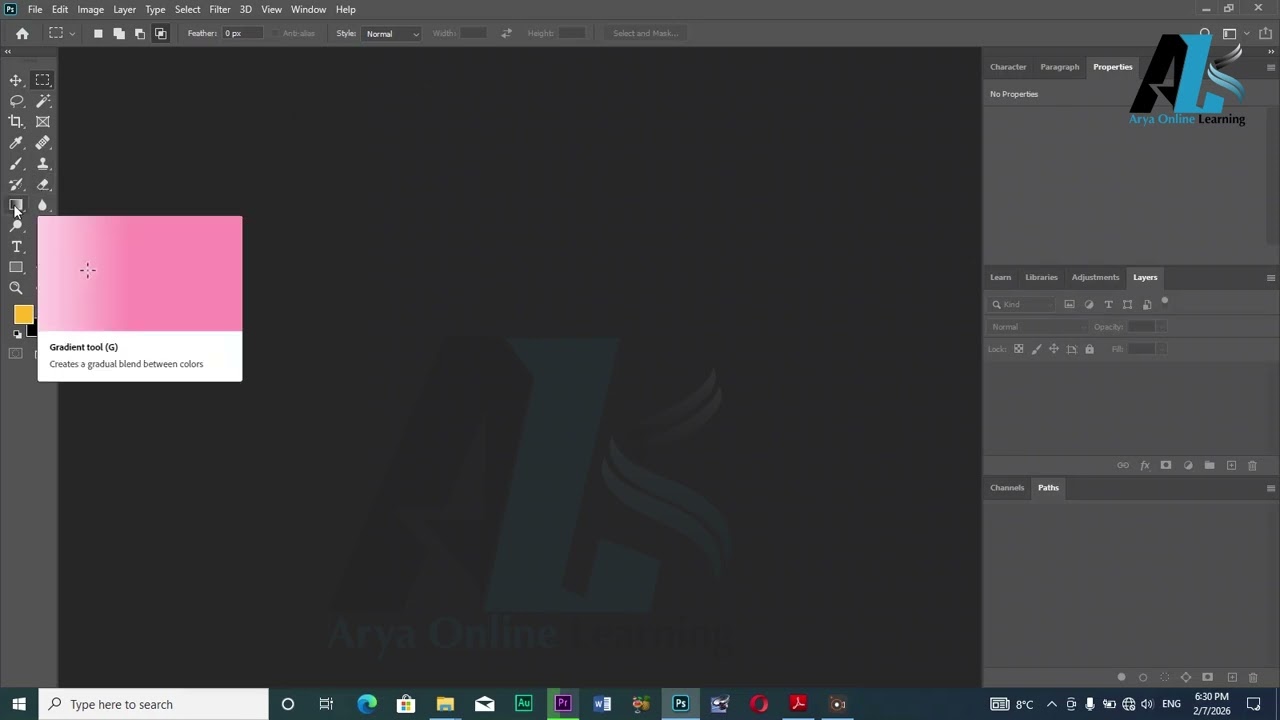
Task: Open Microsoft Word from taskbar
Action: click(x=602, y=704)
